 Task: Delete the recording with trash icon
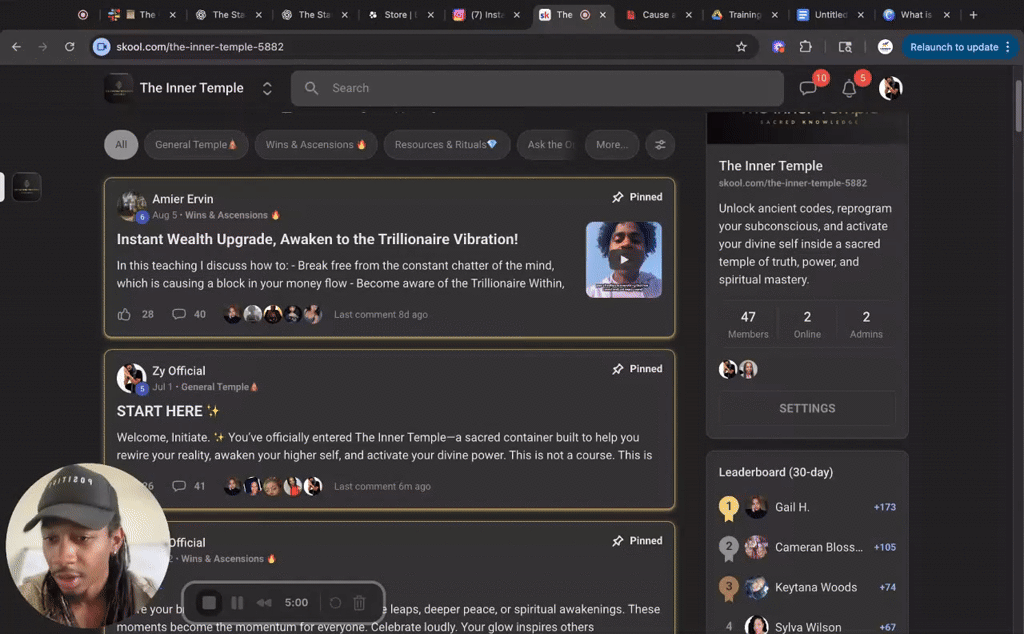[x=359, y=603]
